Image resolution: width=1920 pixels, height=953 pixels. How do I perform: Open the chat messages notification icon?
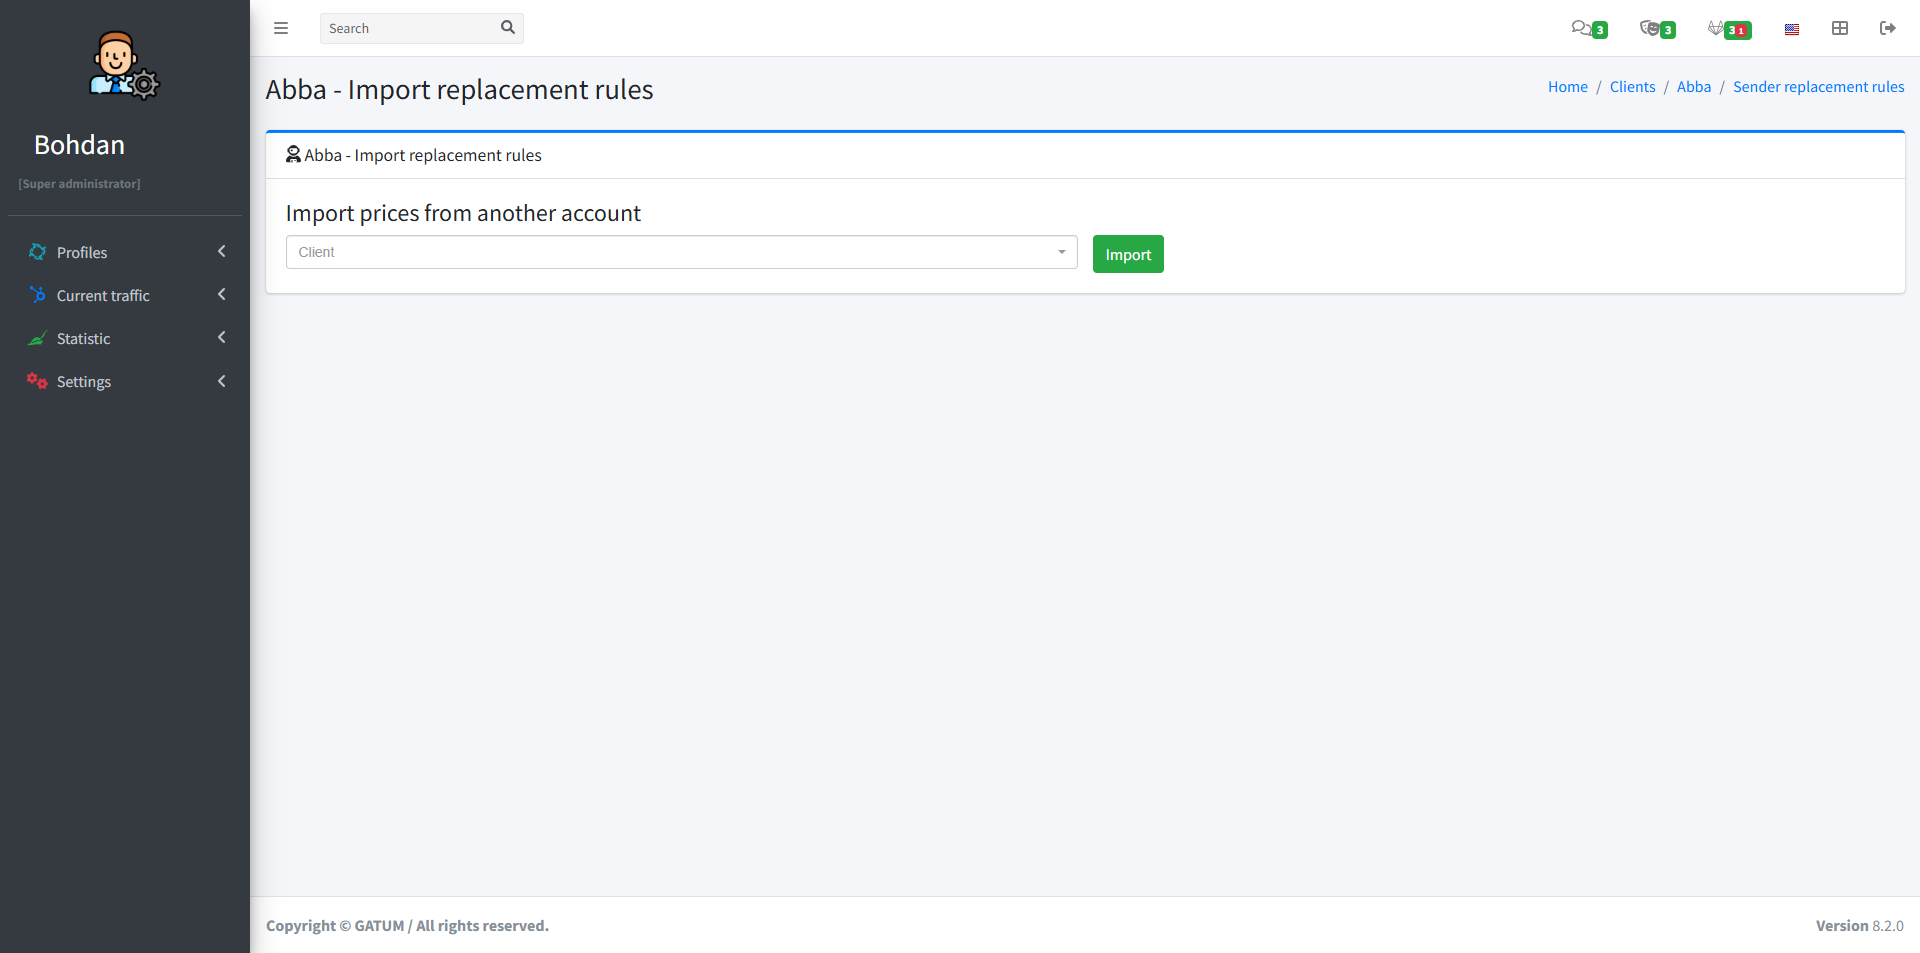(1581, 28)
